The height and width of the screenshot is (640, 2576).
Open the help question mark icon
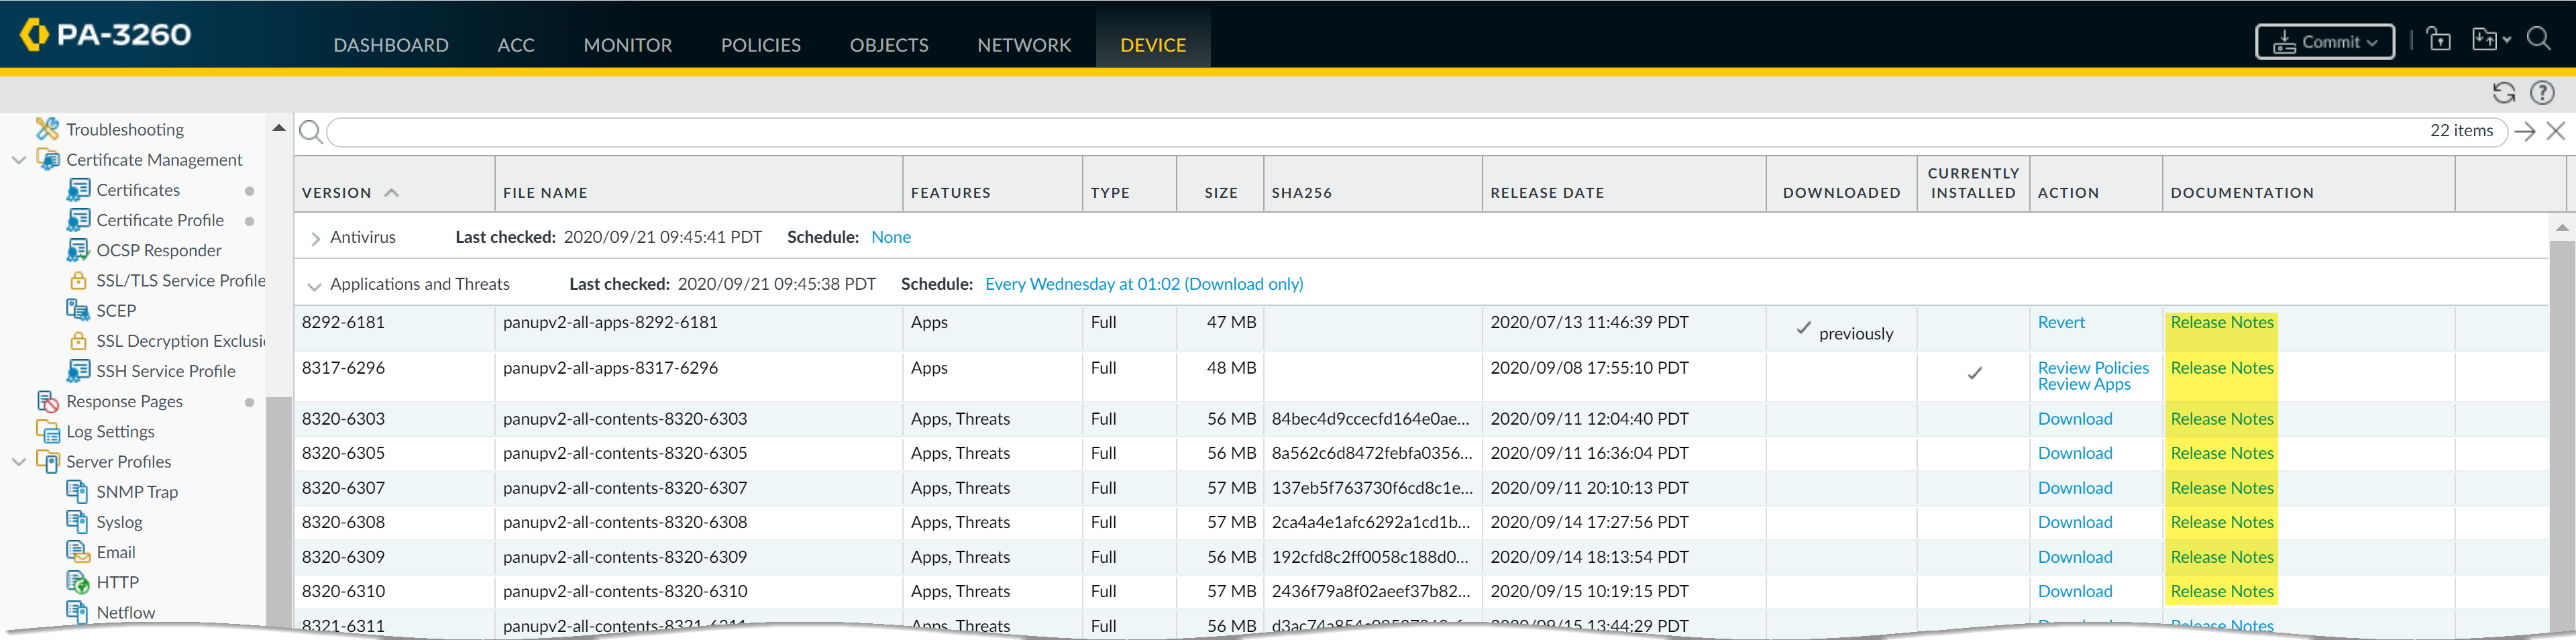2541,93
